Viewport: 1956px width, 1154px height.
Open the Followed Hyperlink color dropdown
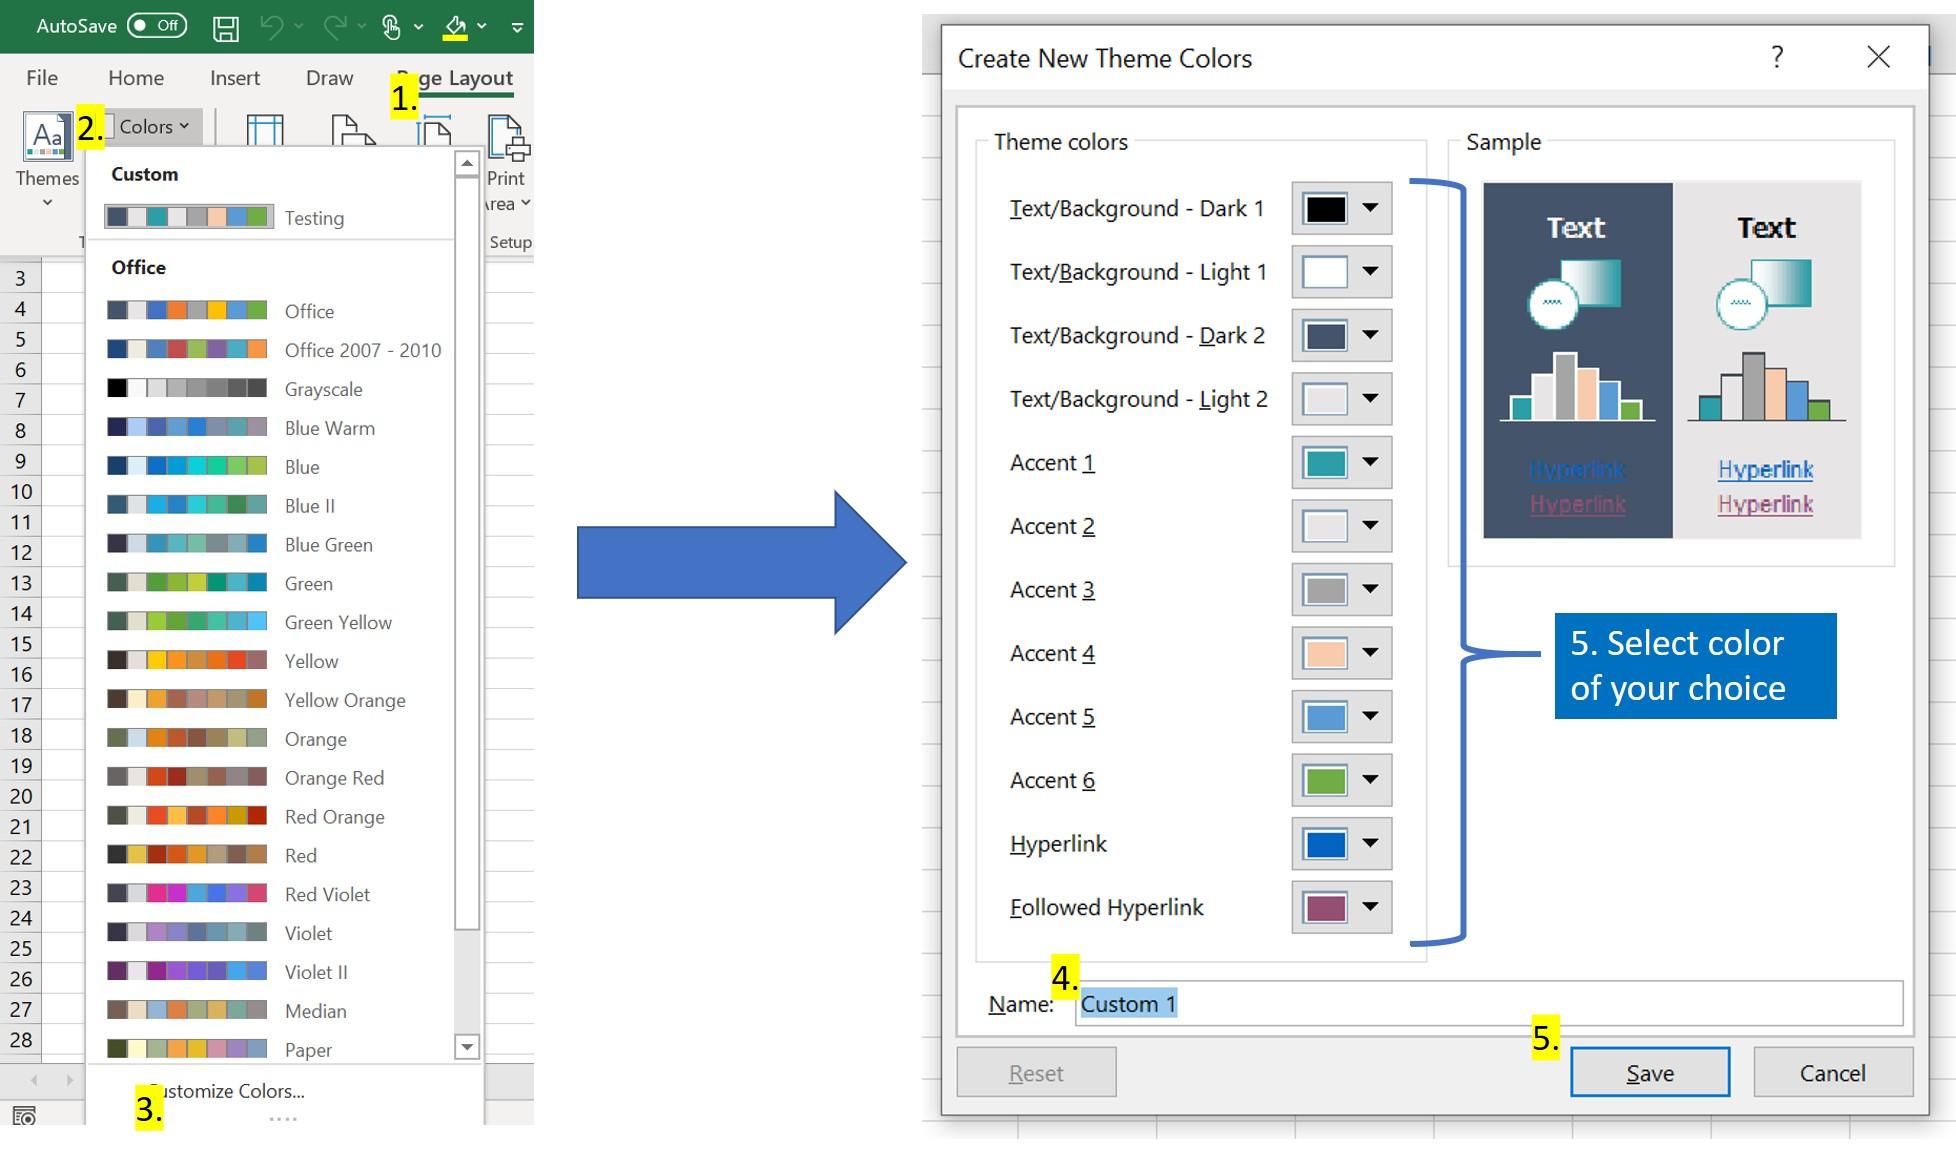click(x=1369, y=907)
